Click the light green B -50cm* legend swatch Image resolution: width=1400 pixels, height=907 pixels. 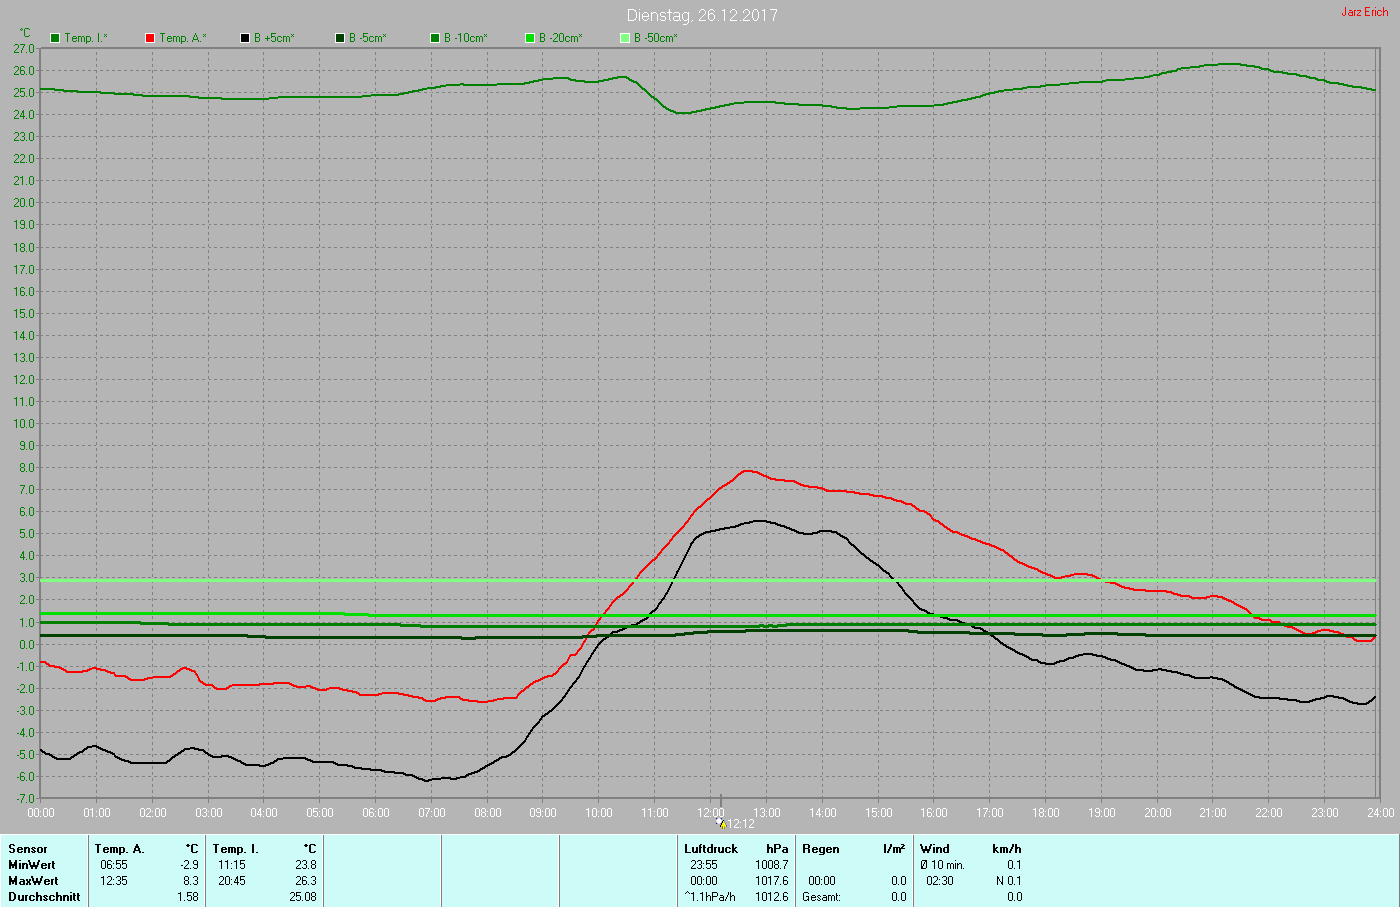tap(625, 38)
